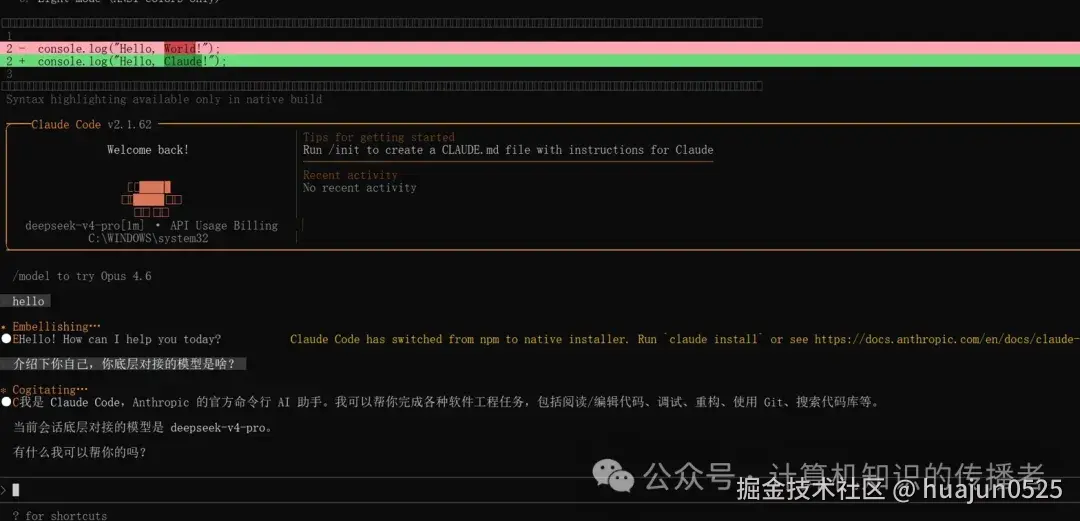
Task: Click '/model to try Opus 4.6' hint
Action: [x=82, y=276]
